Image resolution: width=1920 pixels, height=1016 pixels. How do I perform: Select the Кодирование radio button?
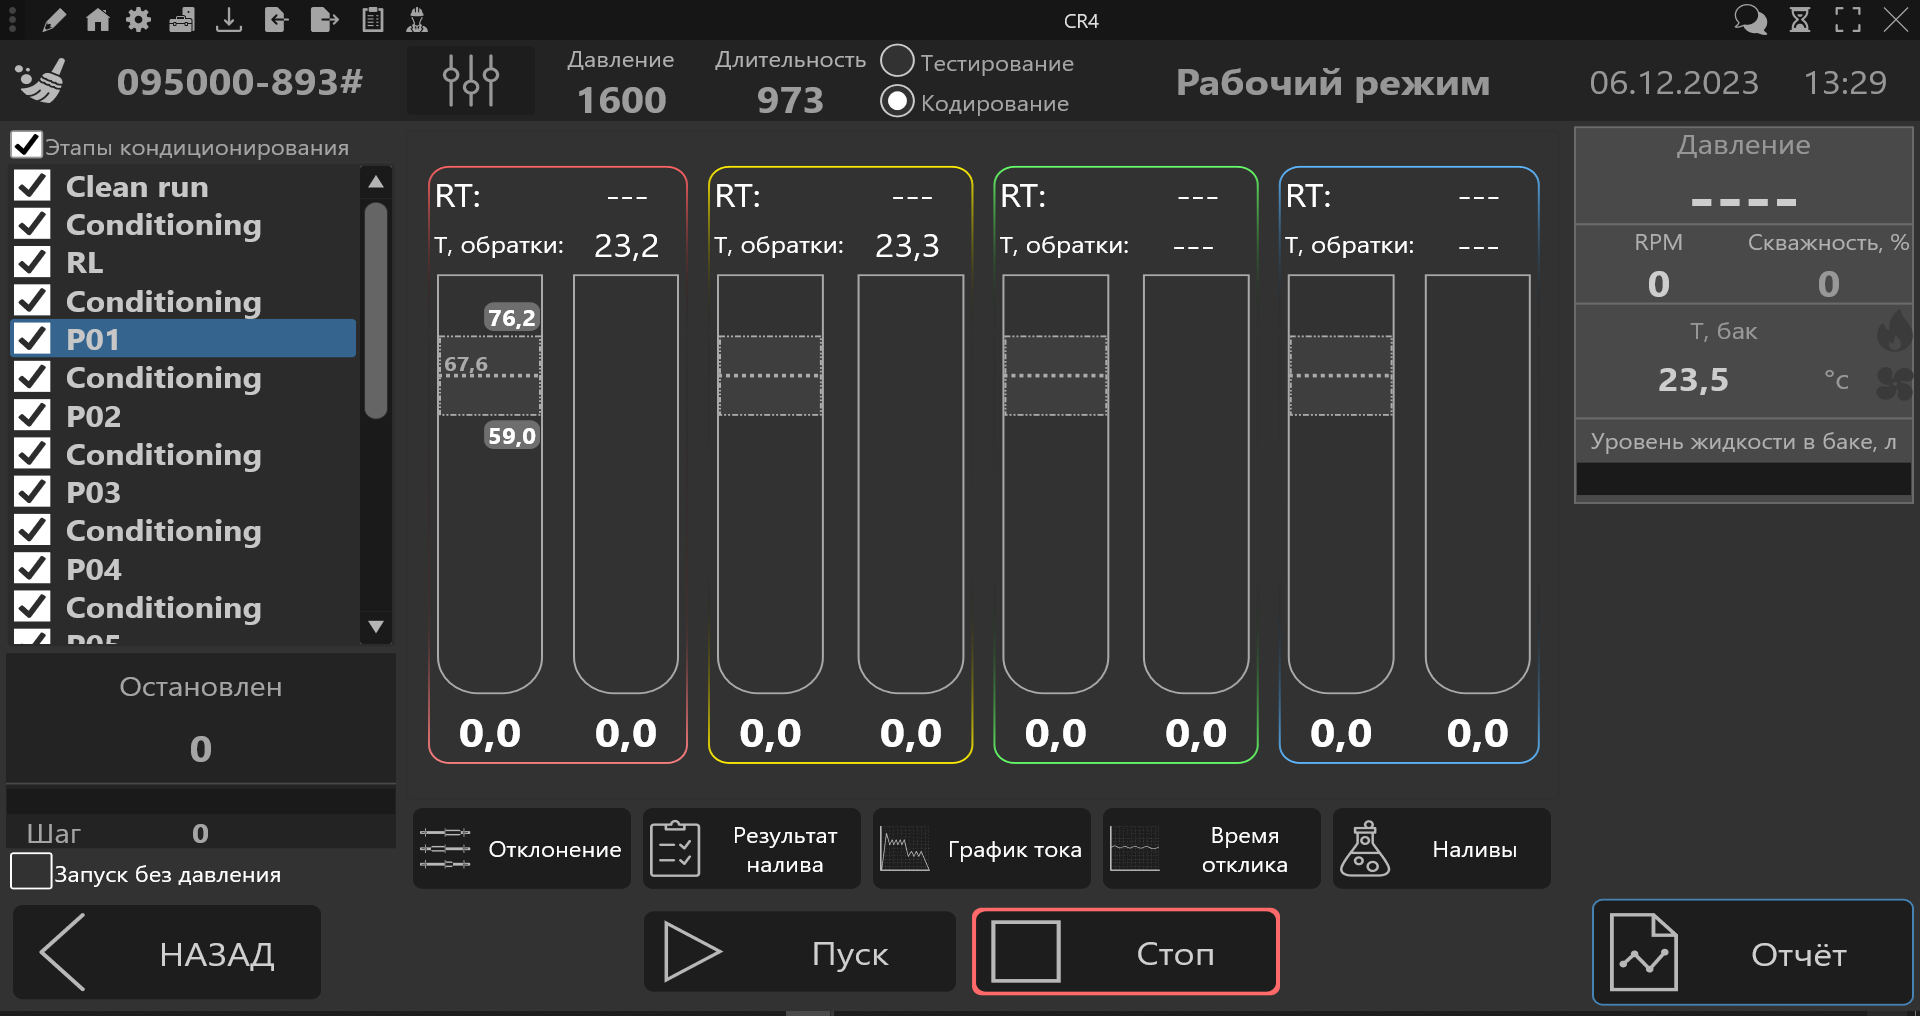(897, 101)
